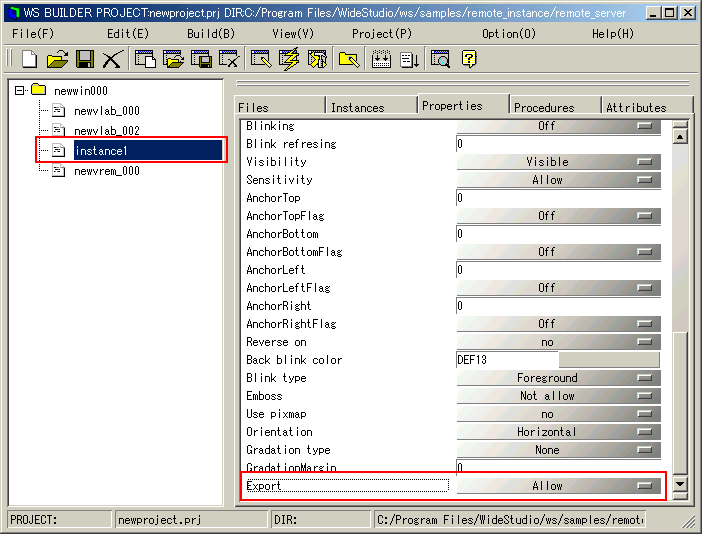
Task: Open the Orientation dropdown showing Horizontal
Action: coord(558,432)
